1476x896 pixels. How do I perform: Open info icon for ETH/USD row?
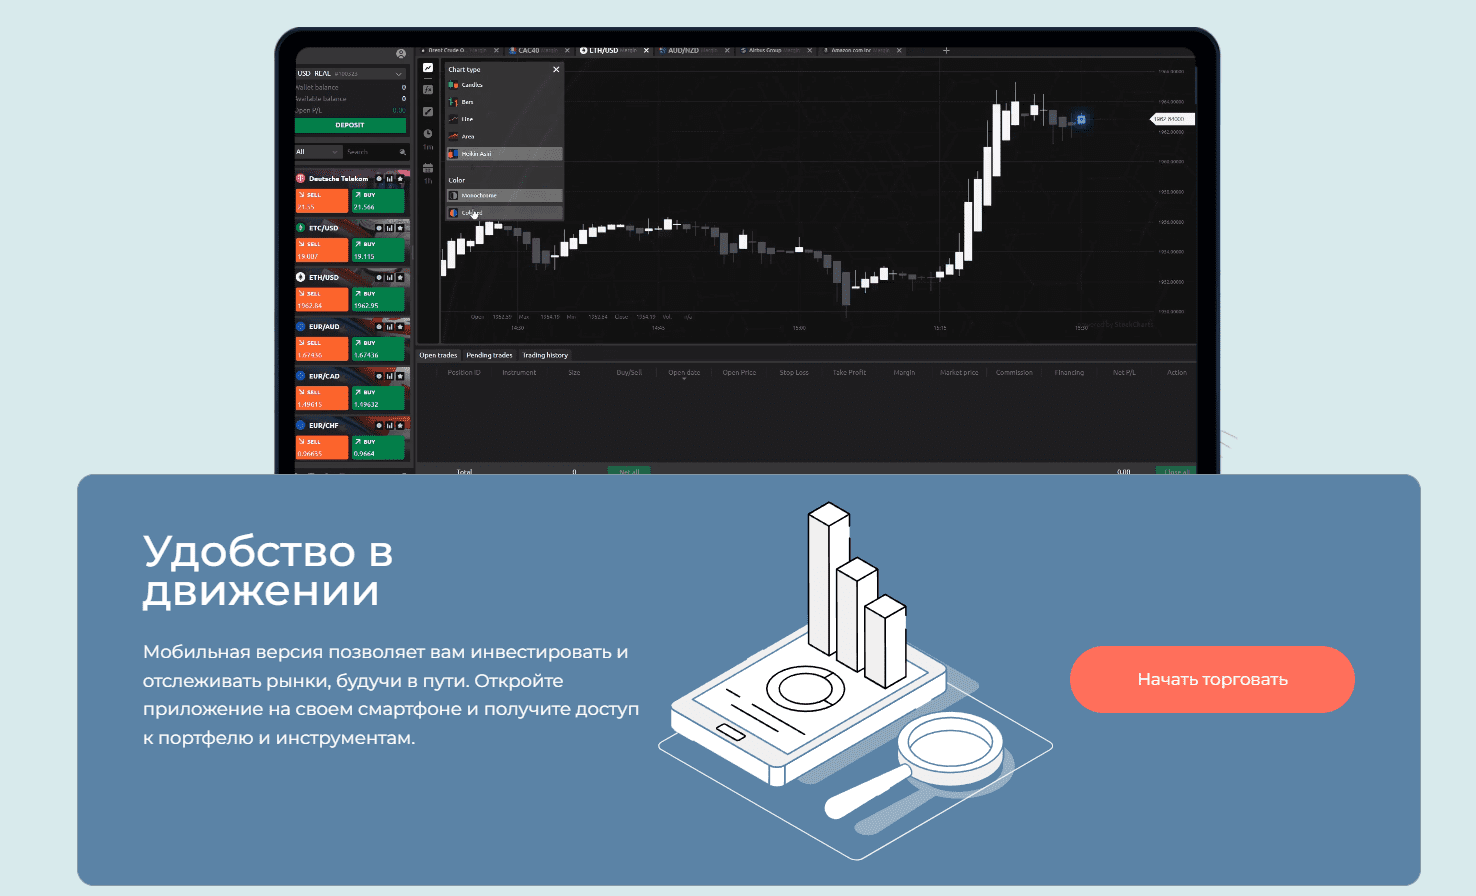tap(379, 277)
